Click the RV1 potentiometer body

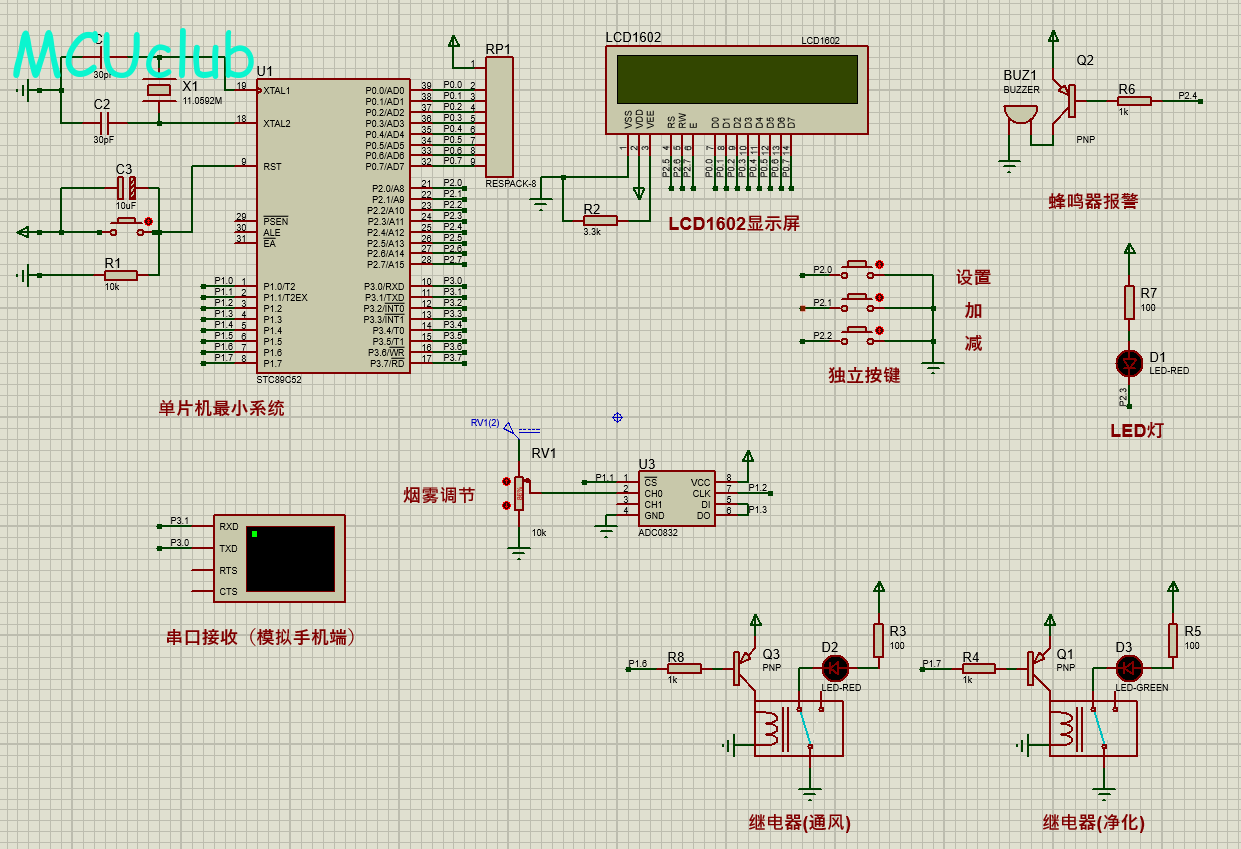coord(518,493)
